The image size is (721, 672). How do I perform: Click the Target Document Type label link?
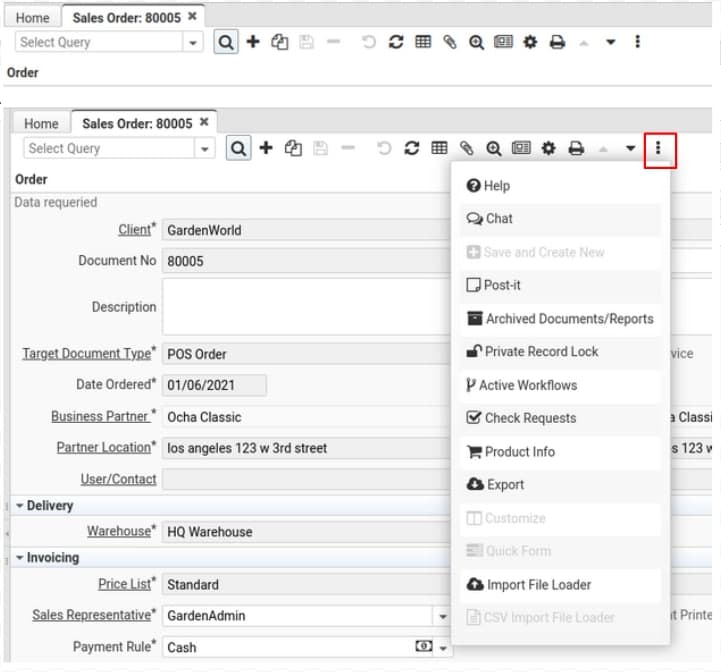click(86, 354)
